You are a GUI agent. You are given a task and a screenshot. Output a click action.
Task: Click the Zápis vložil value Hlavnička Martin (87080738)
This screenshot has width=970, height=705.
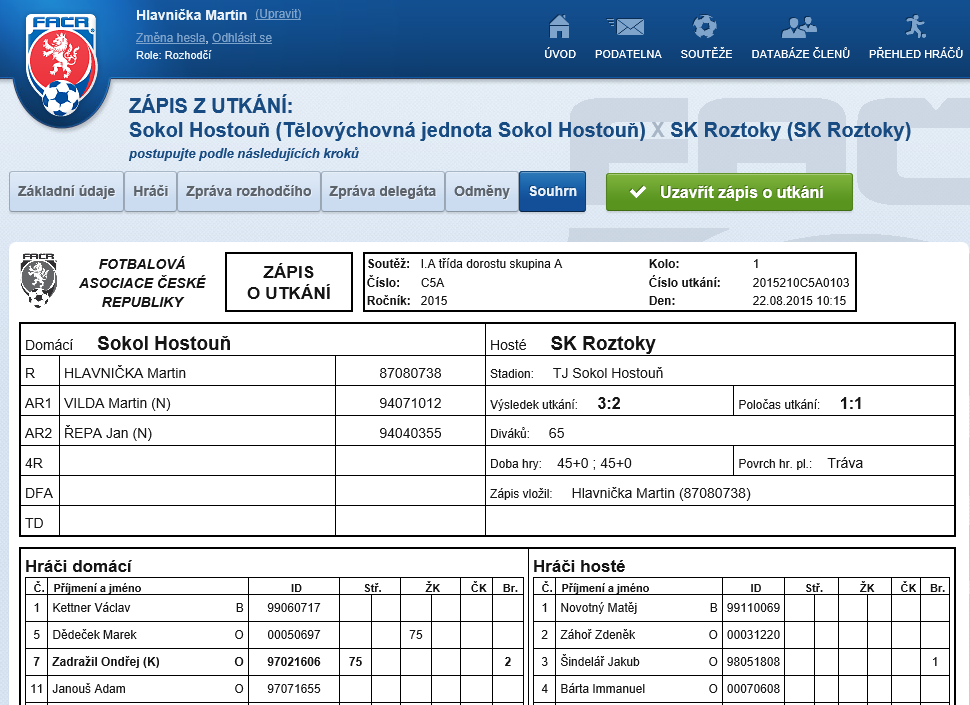click(661, 493)
